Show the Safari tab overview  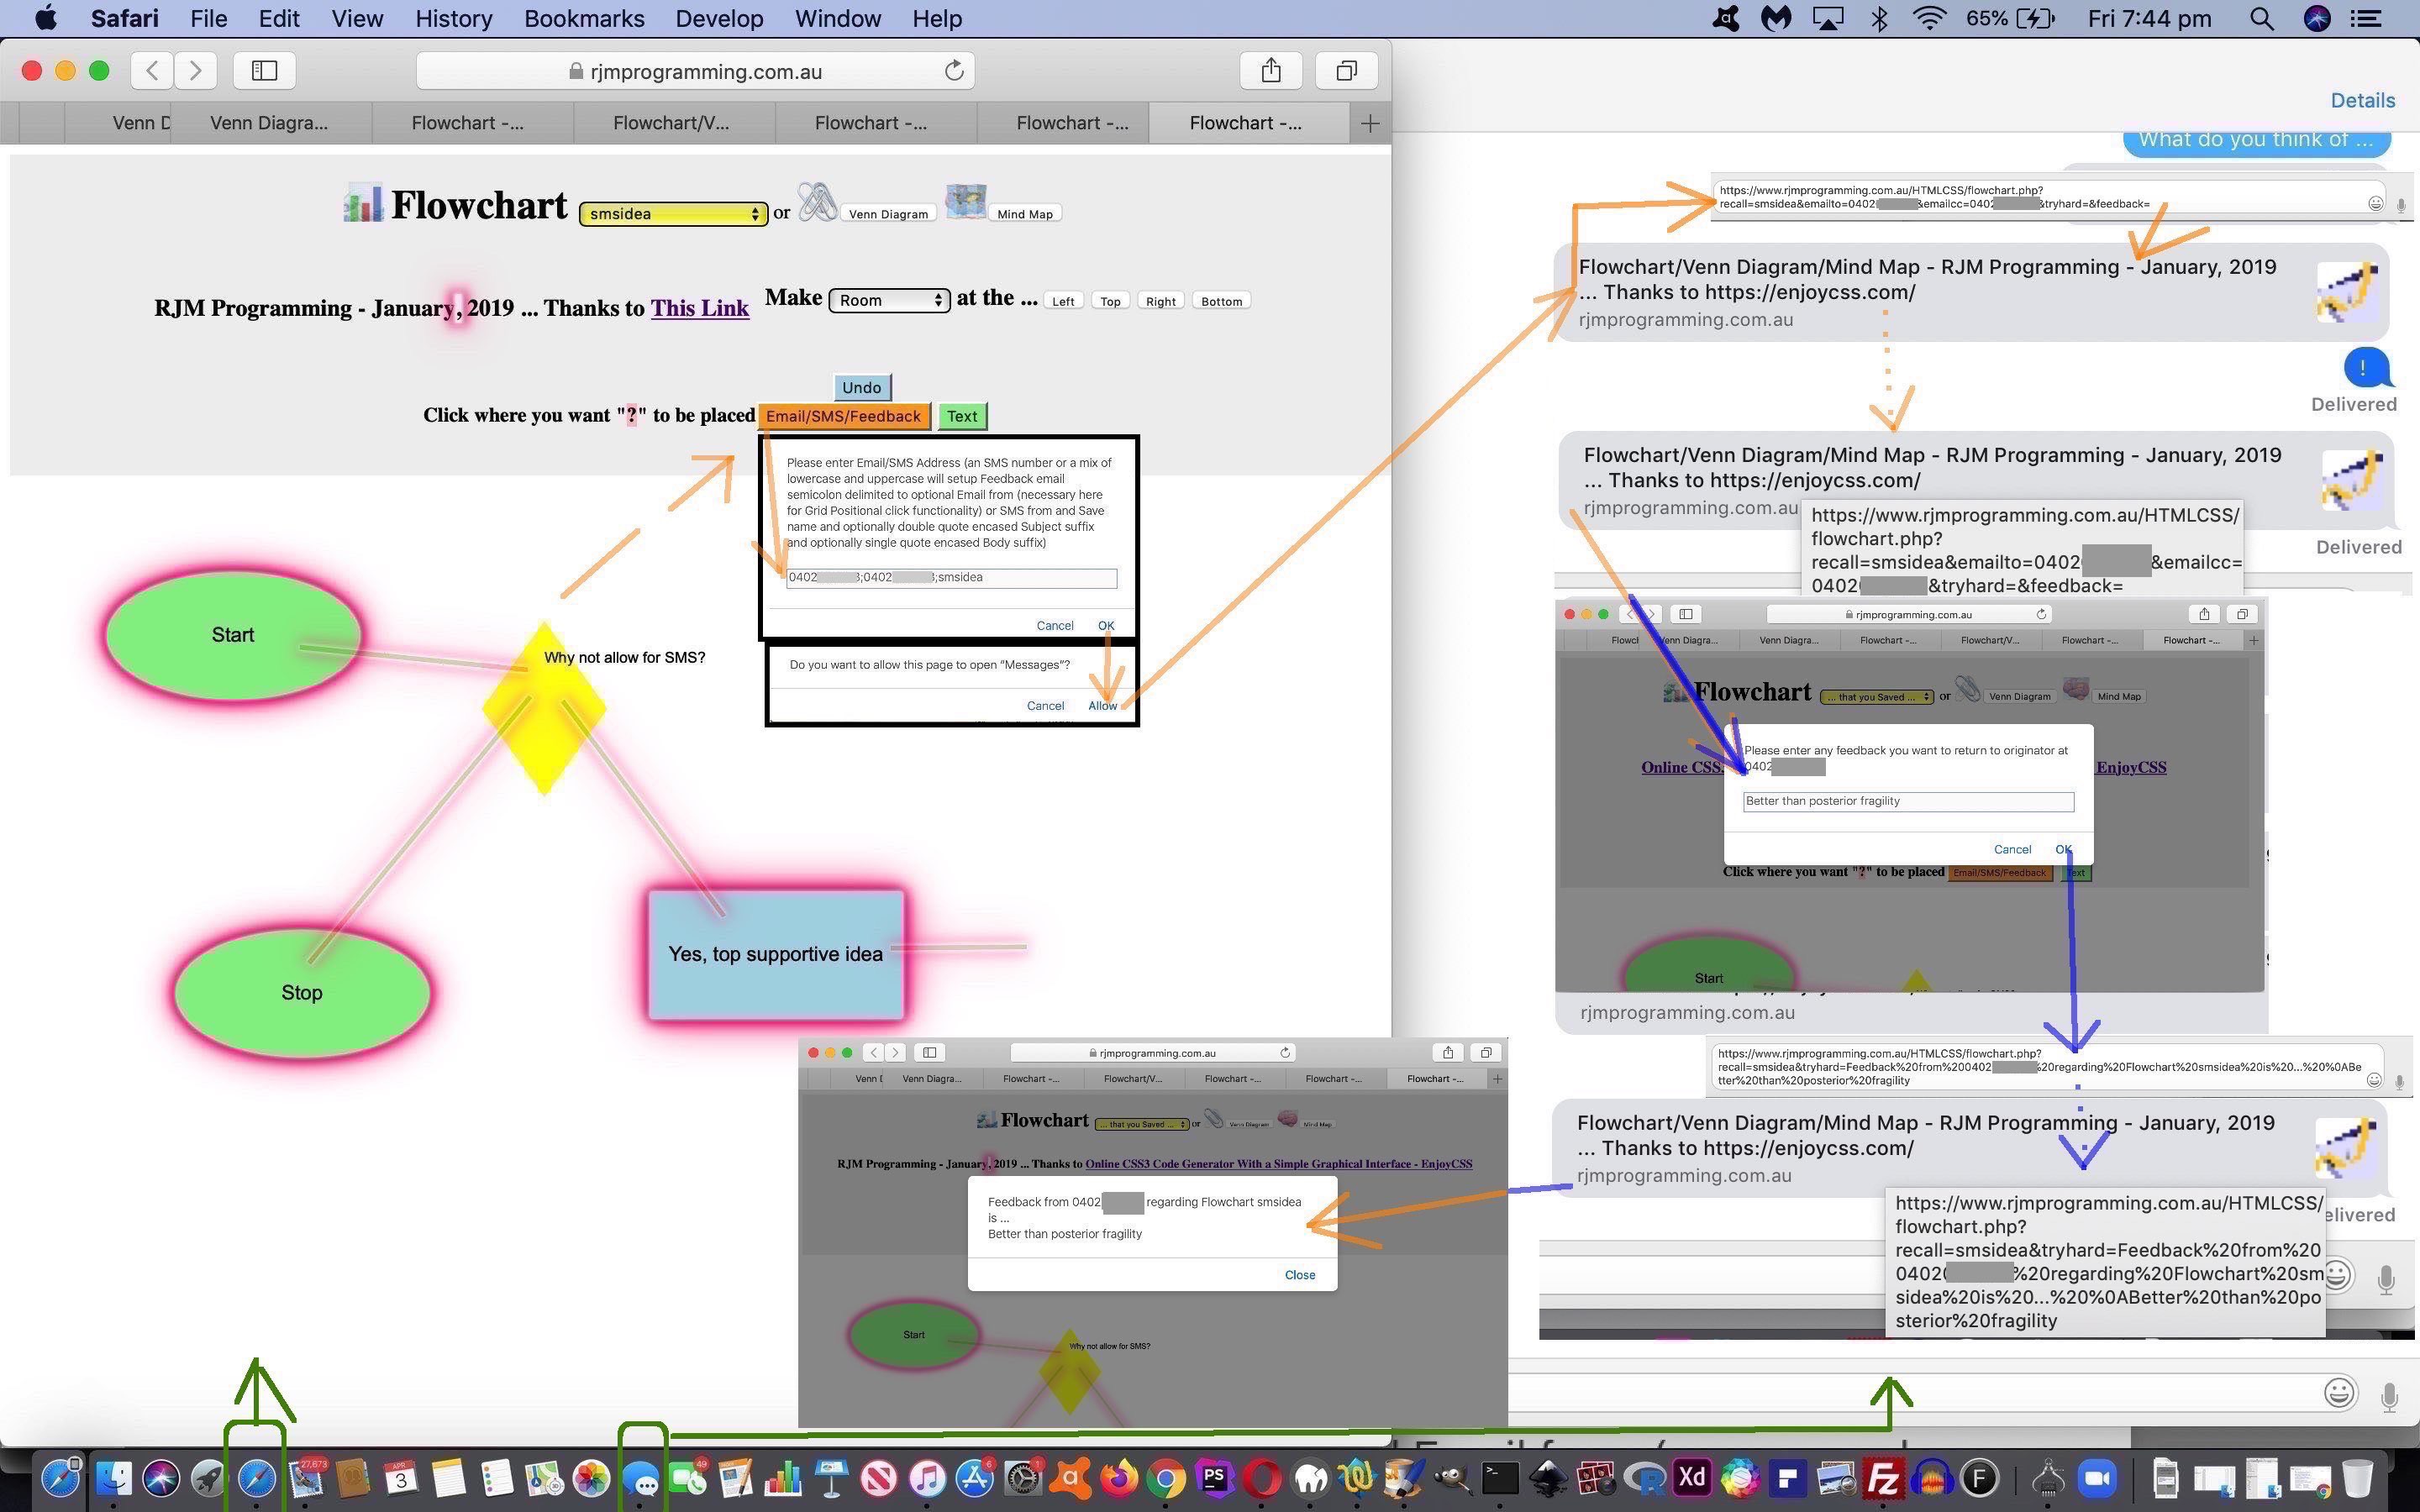pyautogui.click(x=1347, y=70)
